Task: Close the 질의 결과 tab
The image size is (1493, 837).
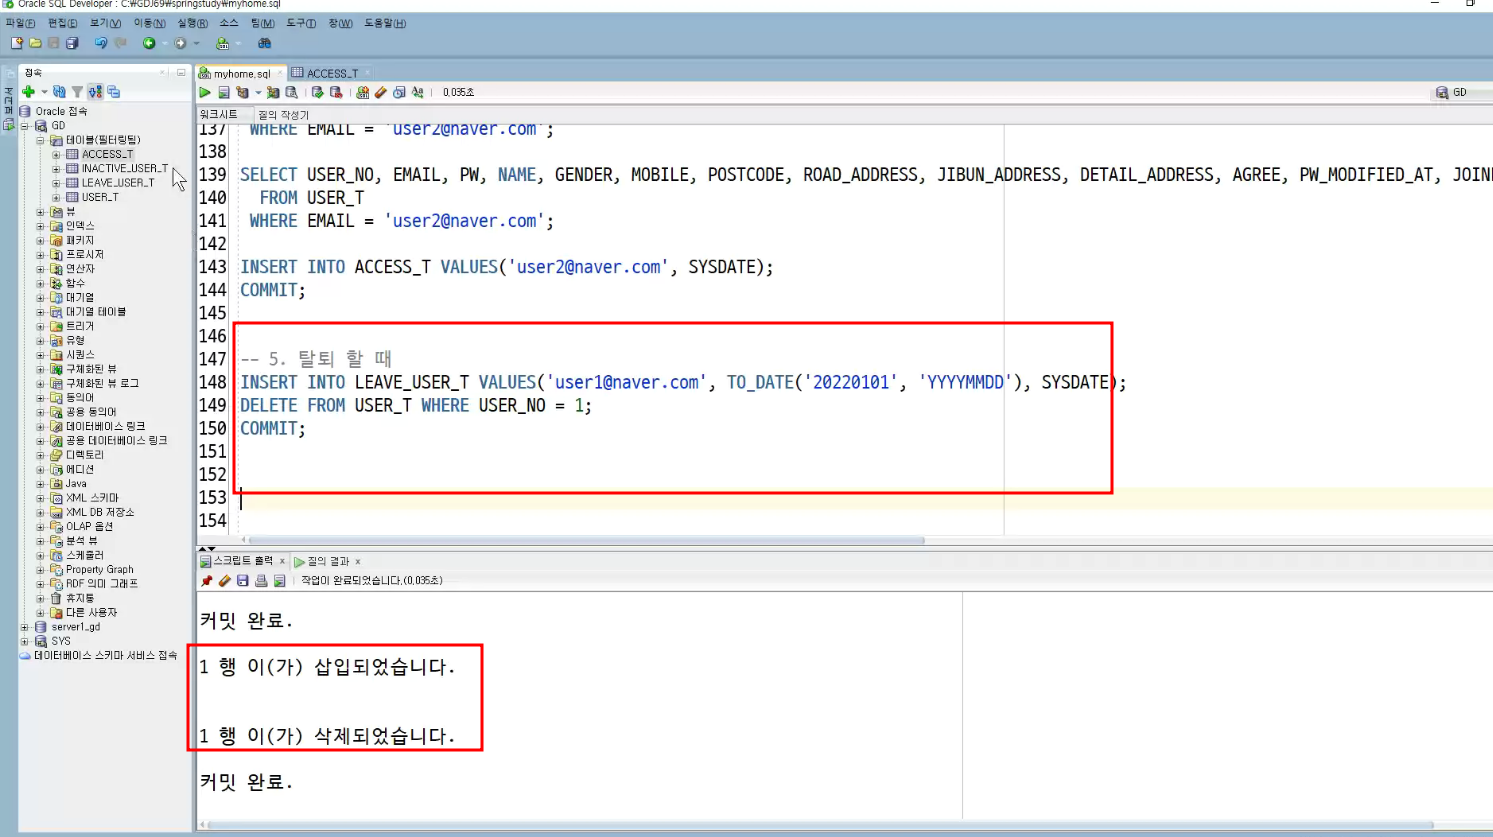Action: pyautogui.click(x=358, y=561)
